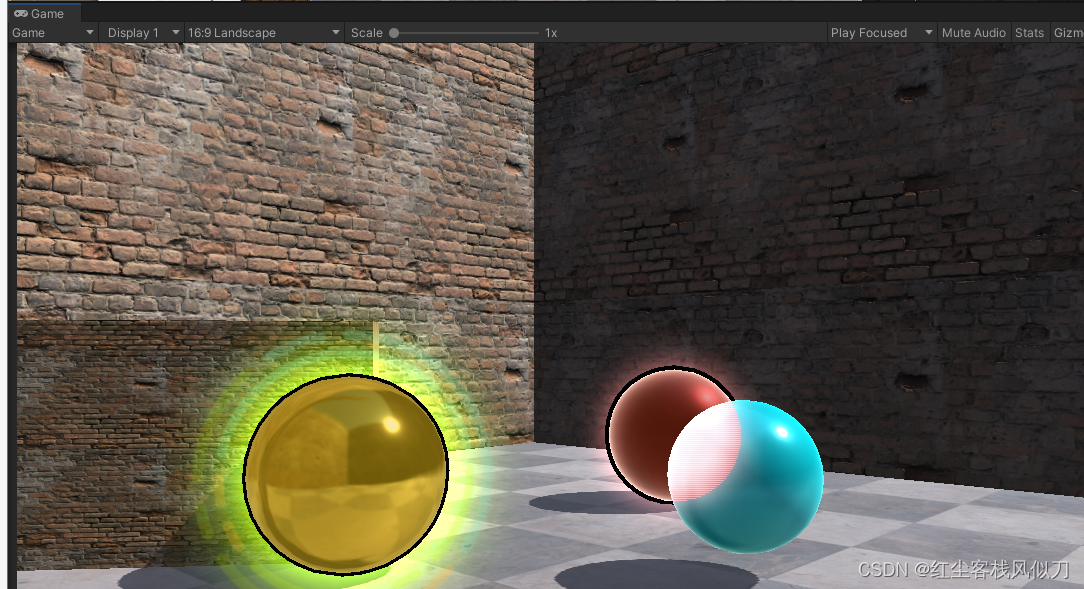This screenshot has width=1084, height=589.
Task: Click the 1x scale value text
Action: point(551,32)
